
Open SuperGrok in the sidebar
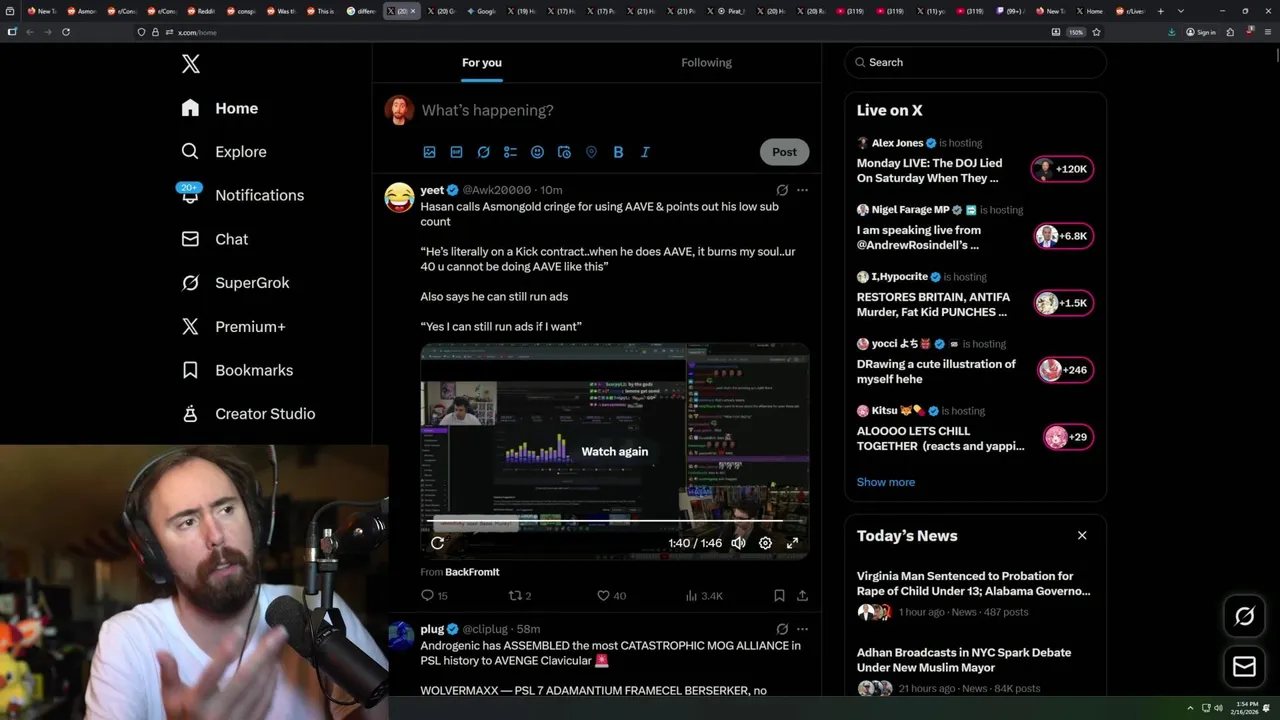[236, 283]
